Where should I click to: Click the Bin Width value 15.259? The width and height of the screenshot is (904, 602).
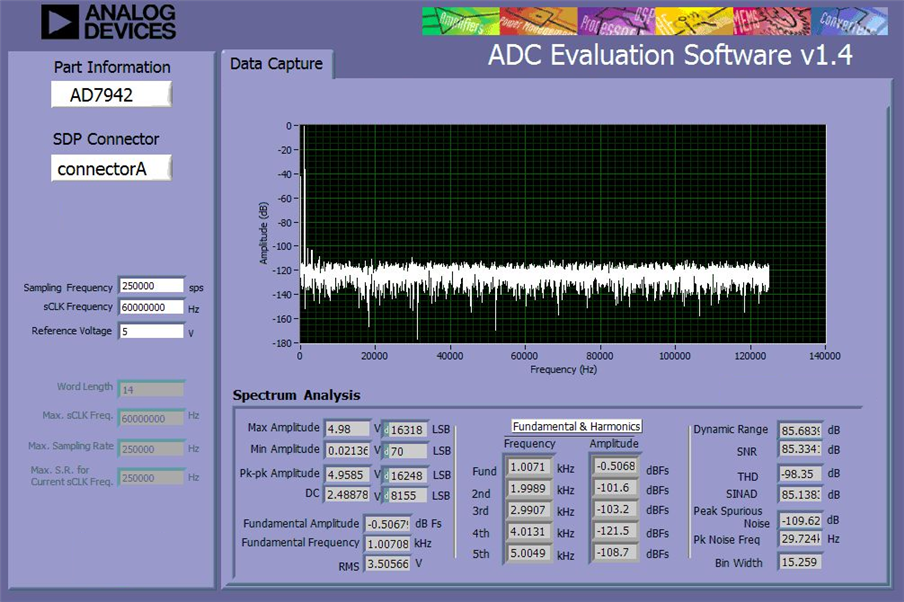tap(800, 562)
